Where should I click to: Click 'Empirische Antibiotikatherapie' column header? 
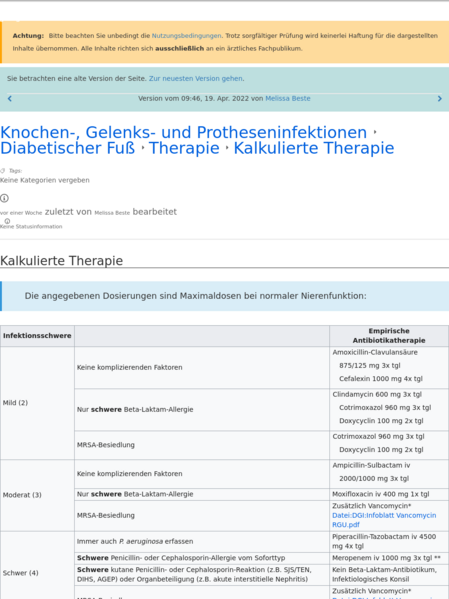(x=389, y=335)
